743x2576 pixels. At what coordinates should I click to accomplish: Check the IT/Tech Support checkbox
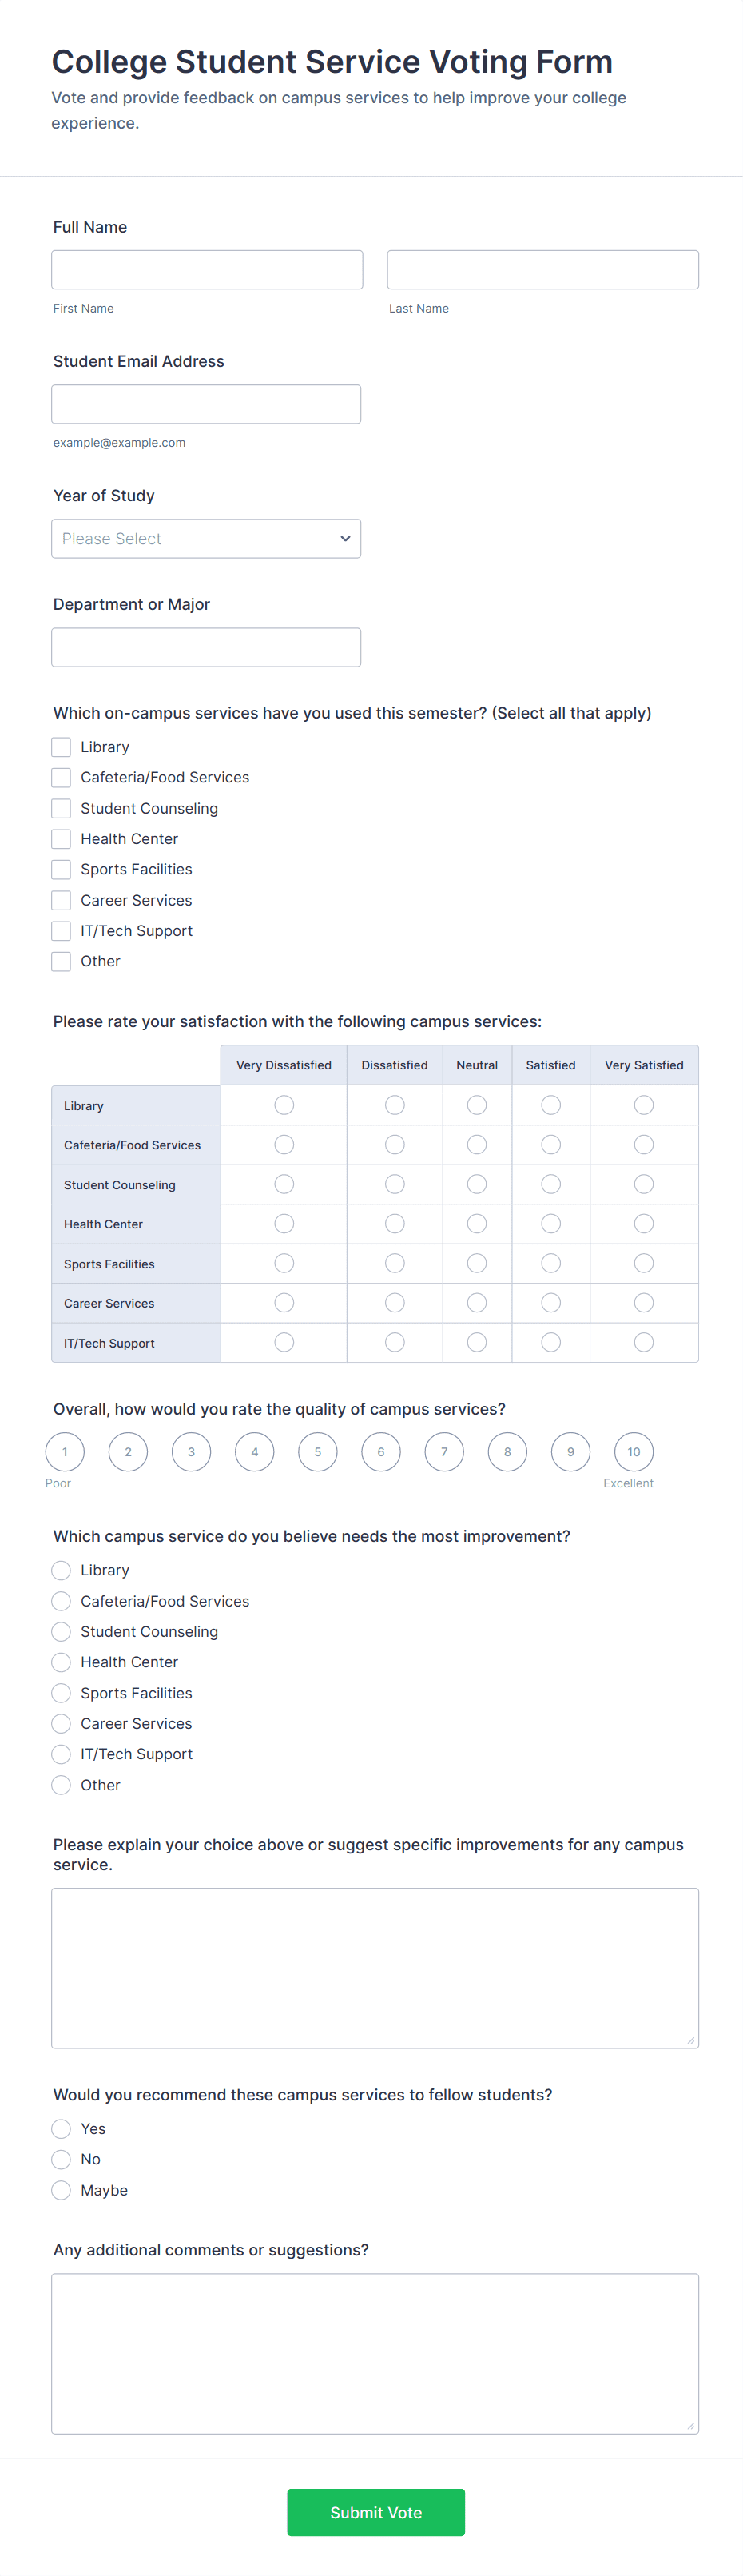click(61, 931)
